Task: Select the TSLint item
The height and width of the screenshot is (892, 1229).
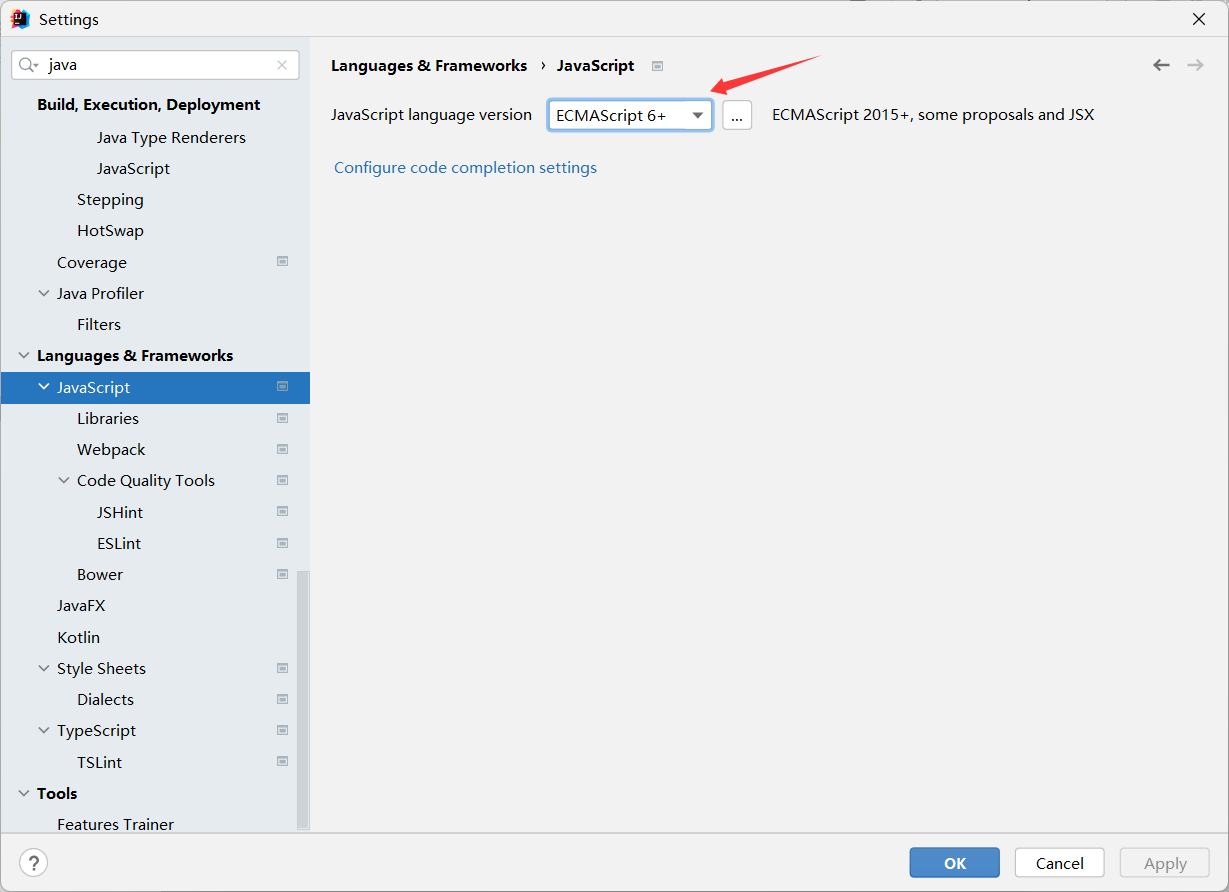Action: [x=99, y=762]
